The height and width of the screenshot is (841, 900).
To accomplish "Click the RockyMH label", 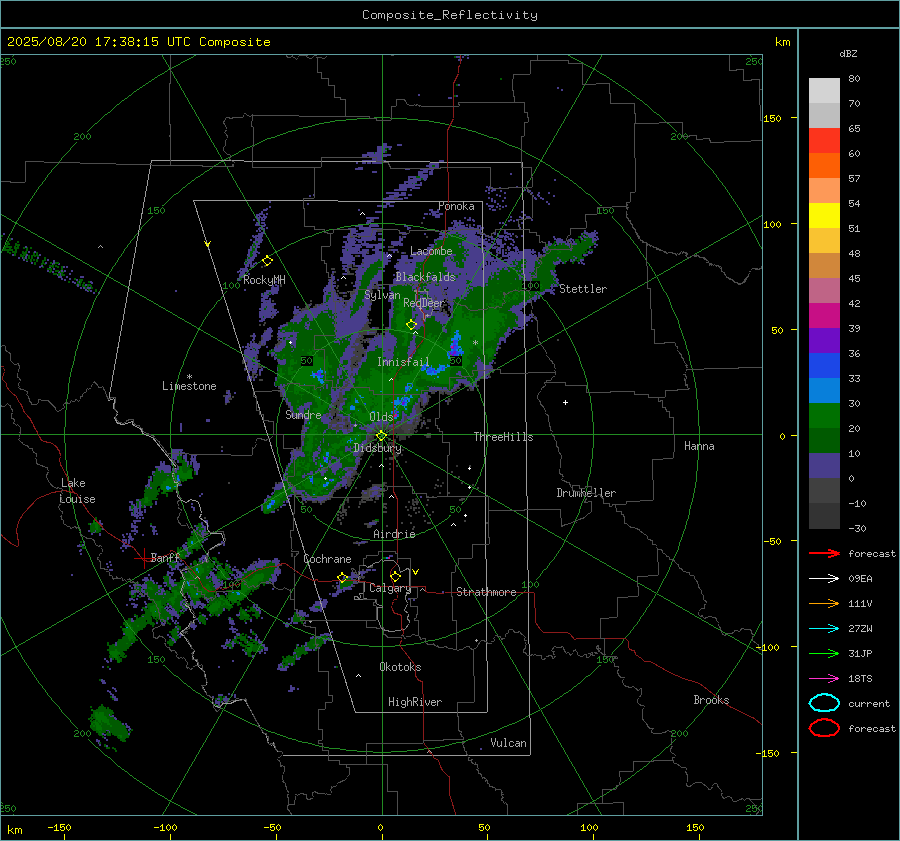I will coord(264,280).
